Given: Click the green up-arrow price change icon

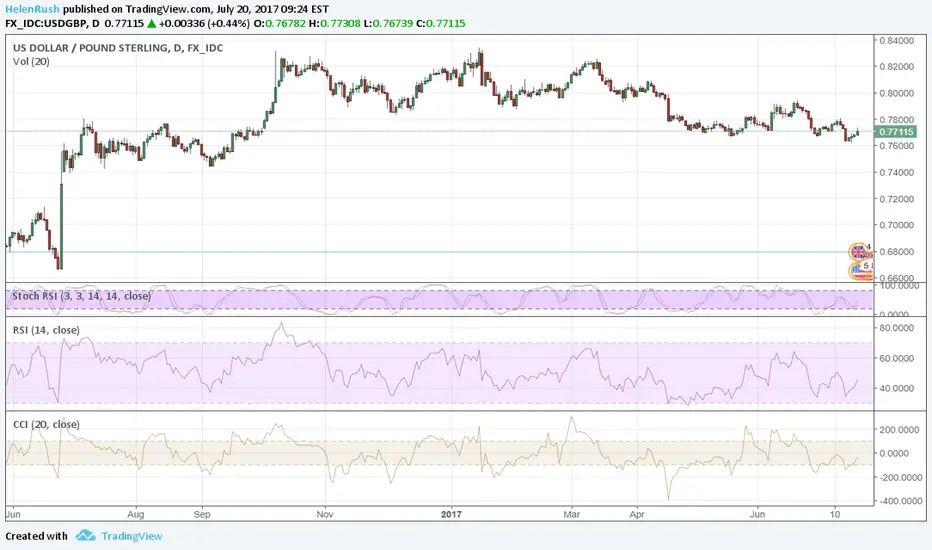Looking at the screenshot, I should click(152, 24).
